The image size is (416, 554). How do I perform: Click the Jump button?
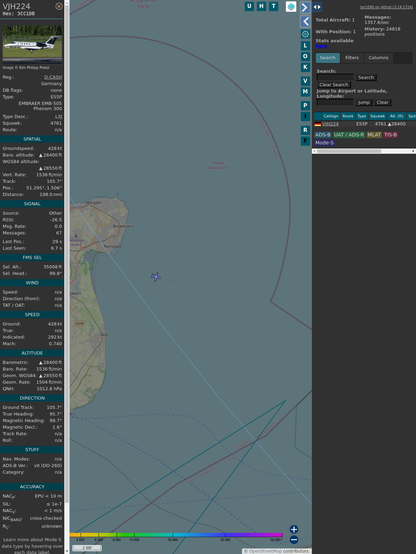(x=364, y=102)
